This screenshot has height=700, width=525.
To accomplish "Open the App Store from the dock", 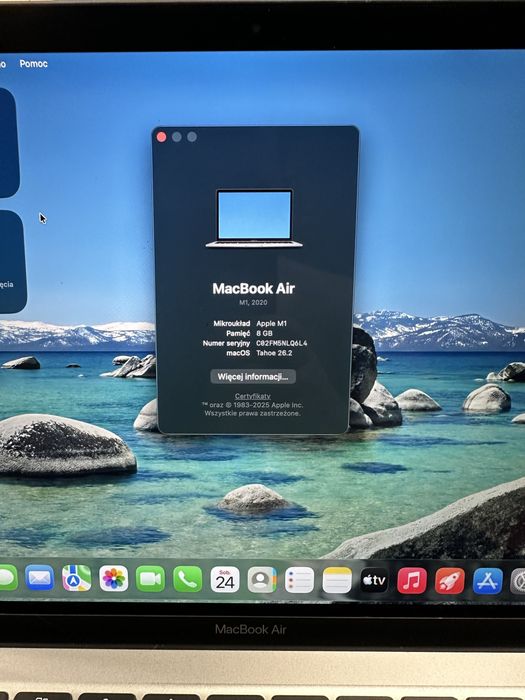I will click(488, 580).
